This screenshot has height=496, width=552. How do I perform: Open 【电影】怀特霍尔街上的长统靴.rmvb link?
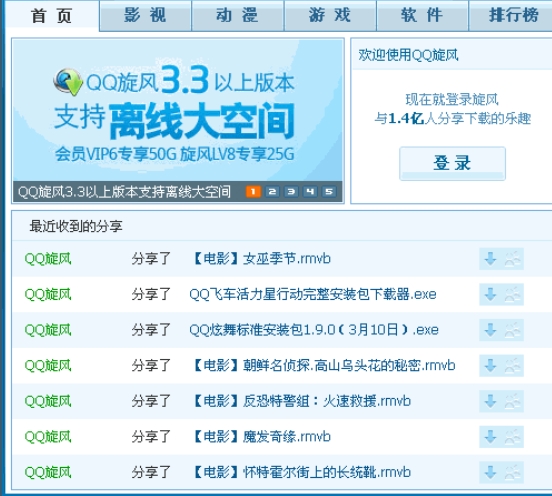301,472
